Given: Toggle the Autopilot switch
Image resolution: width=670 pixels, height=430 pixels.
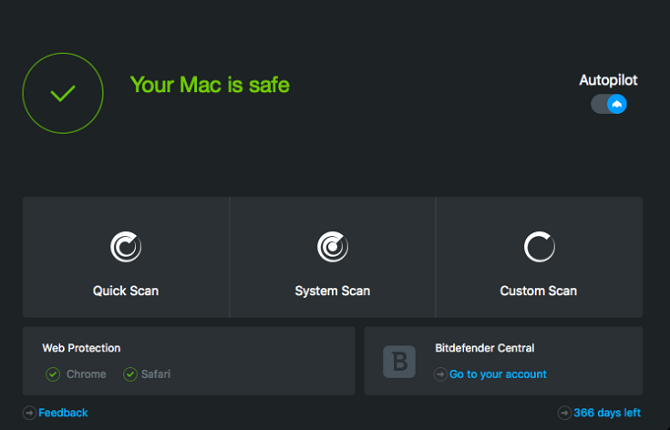Looking at the screenshot, I should 608,104.
